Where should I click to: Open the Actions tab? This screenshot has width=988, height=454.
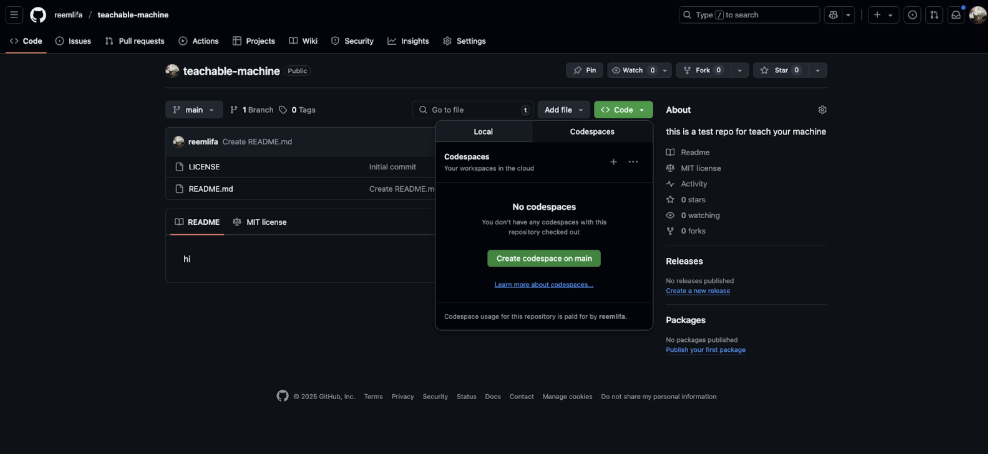(x=198, y=41)
